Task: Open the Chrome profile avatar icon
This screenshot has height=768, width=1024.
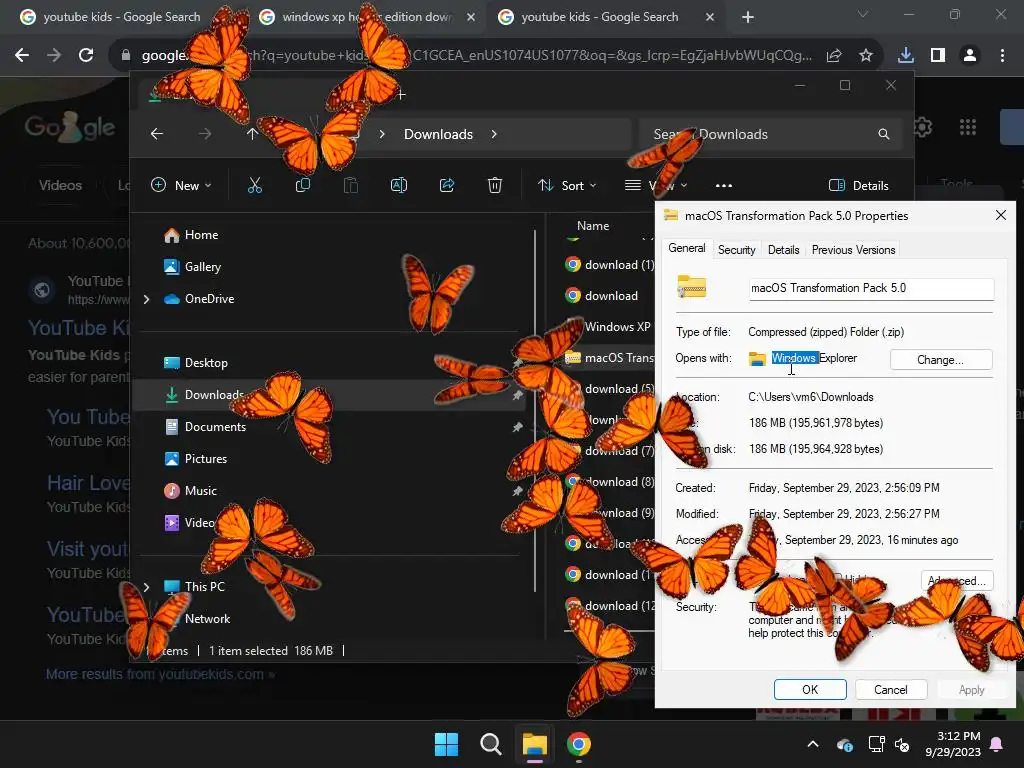Action: 970,56
